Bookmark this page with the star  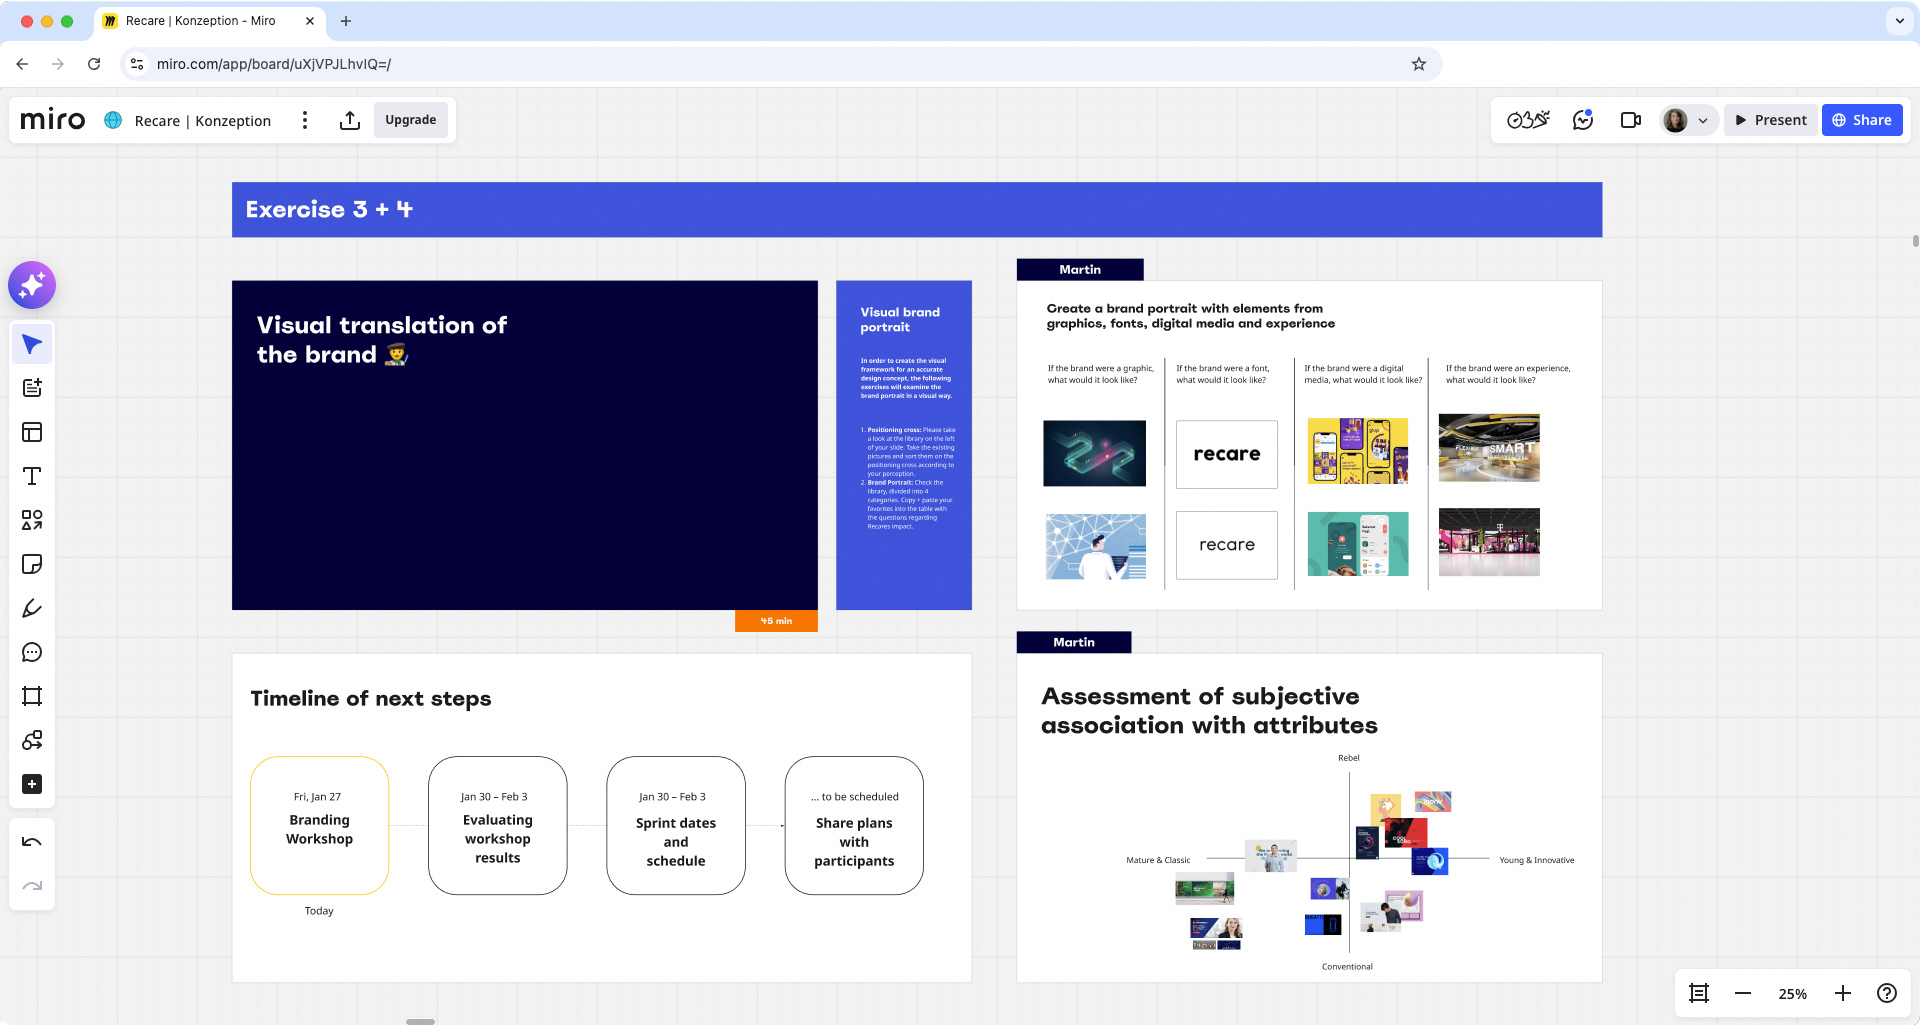tap(1418, 64)
